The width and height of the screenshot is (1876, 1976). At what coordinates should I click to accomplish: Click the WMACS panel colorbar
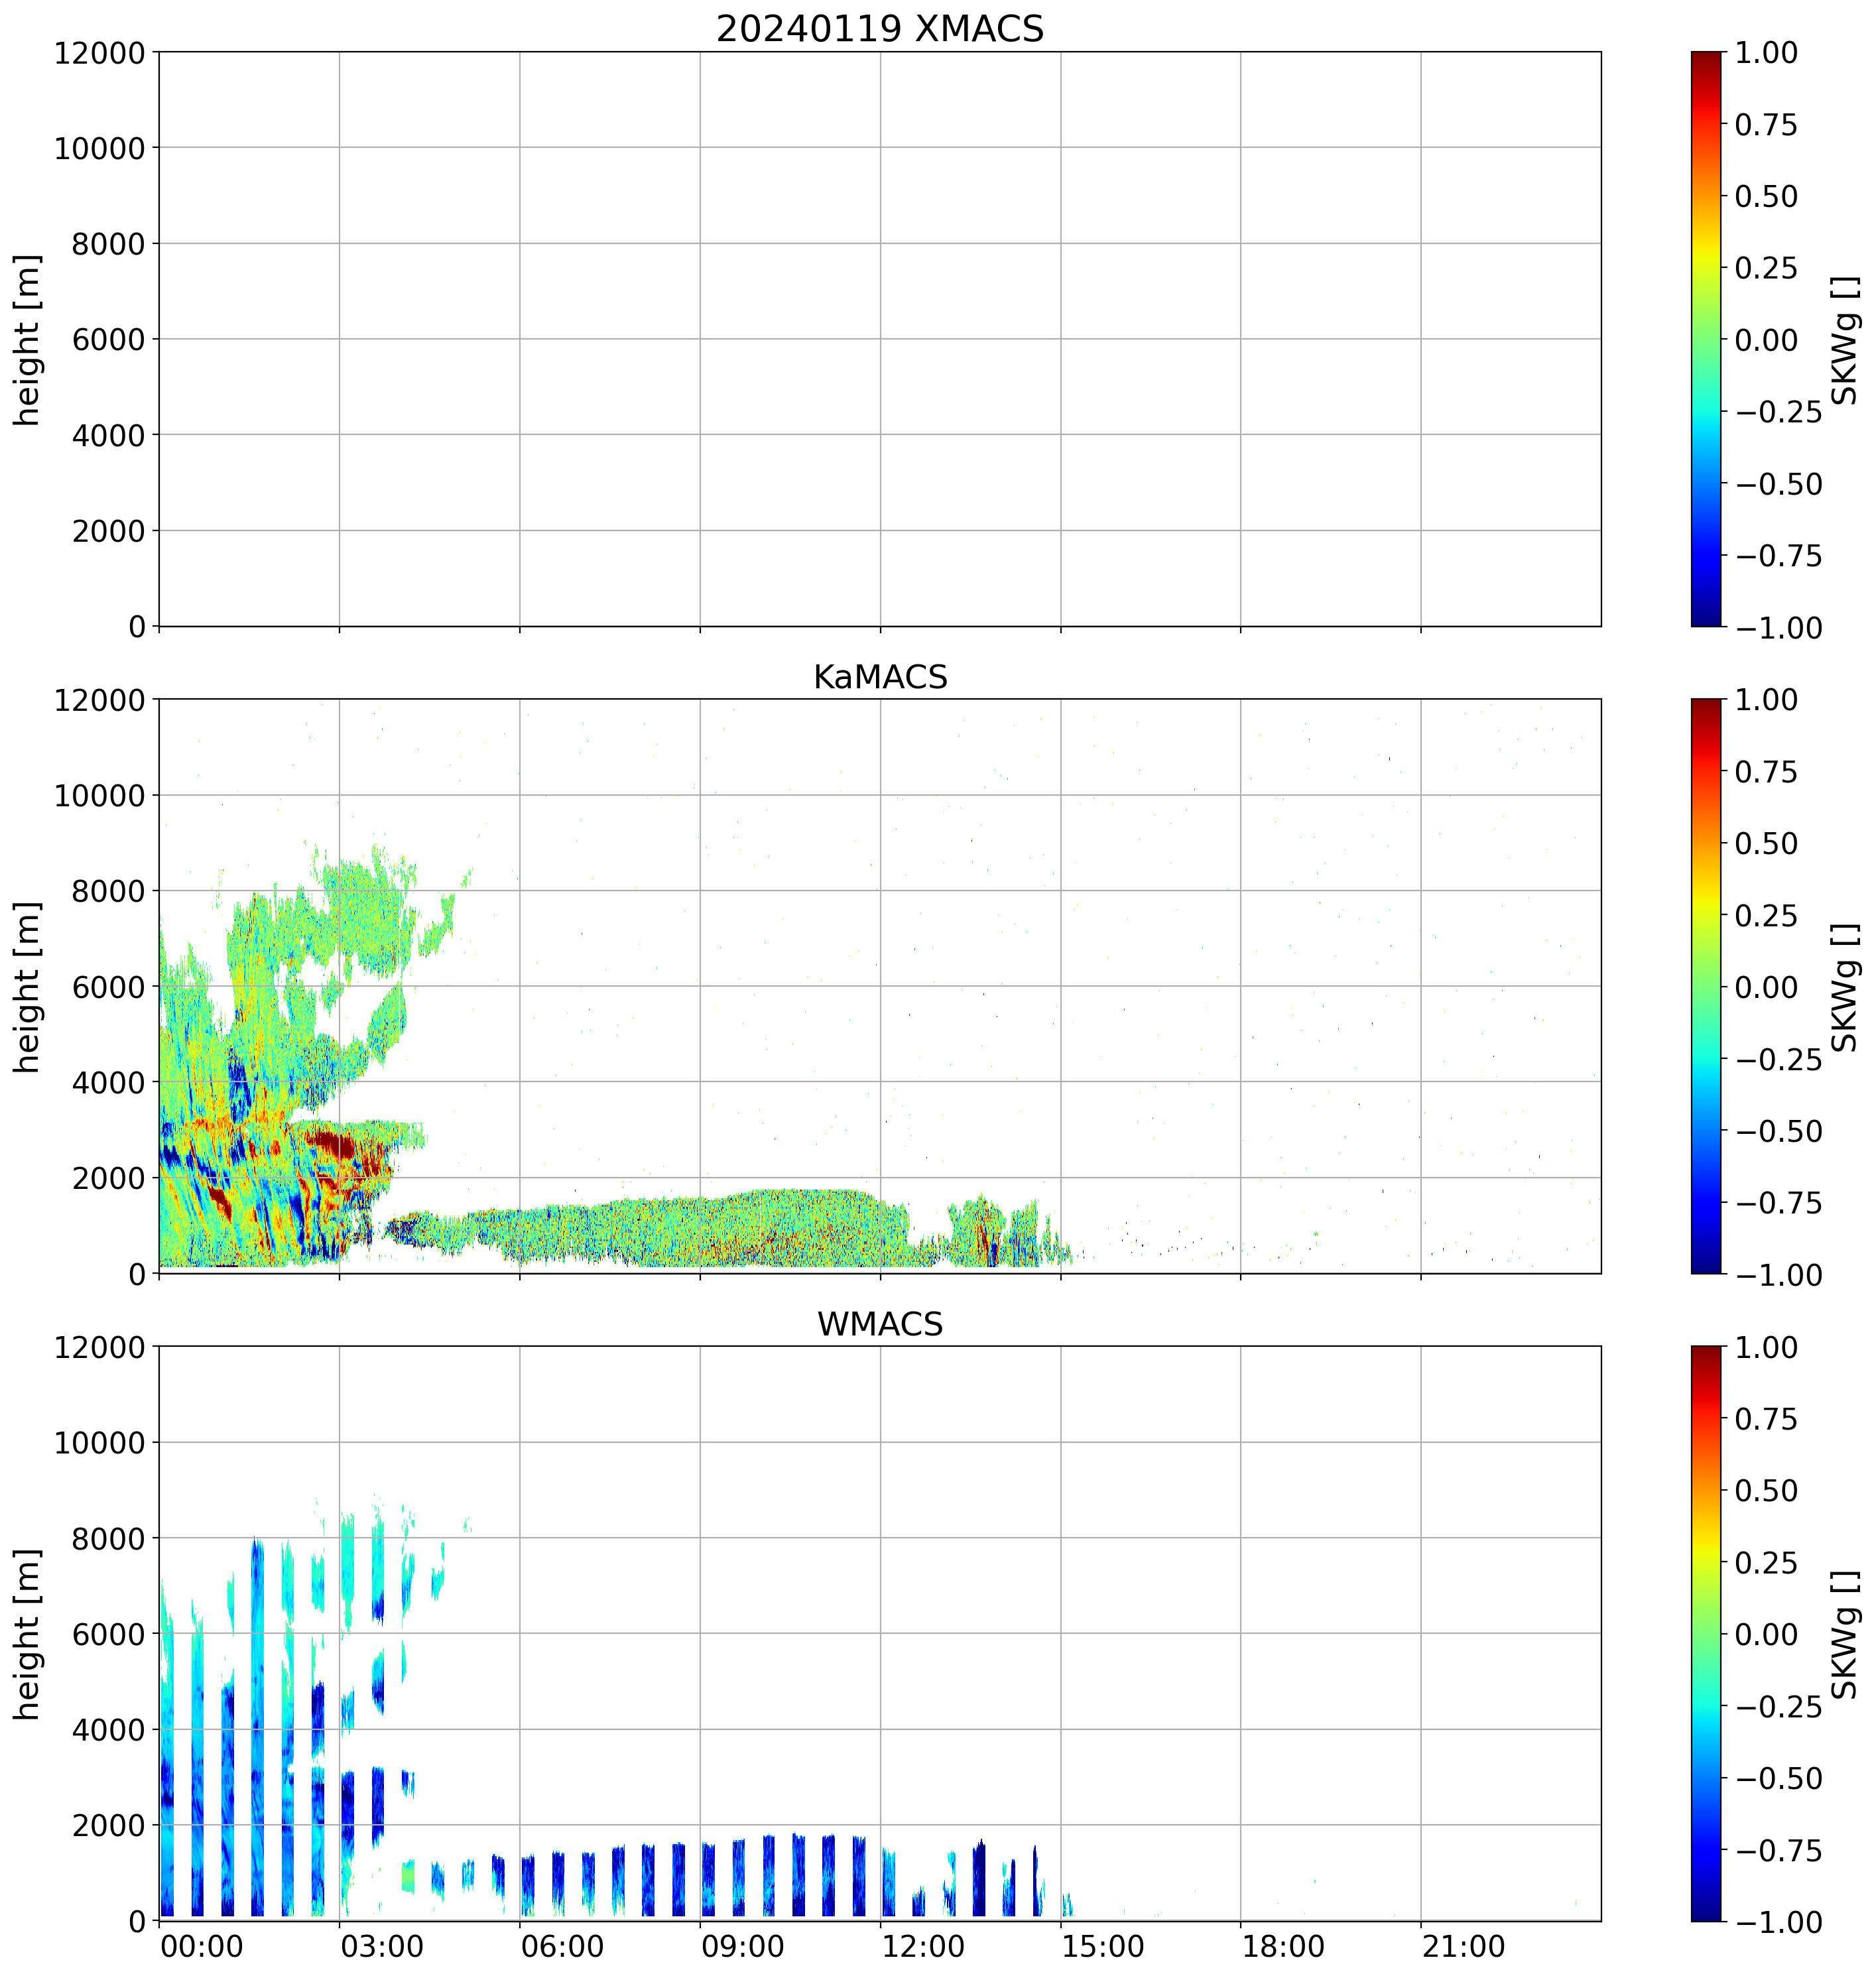pos(1706,1633)
